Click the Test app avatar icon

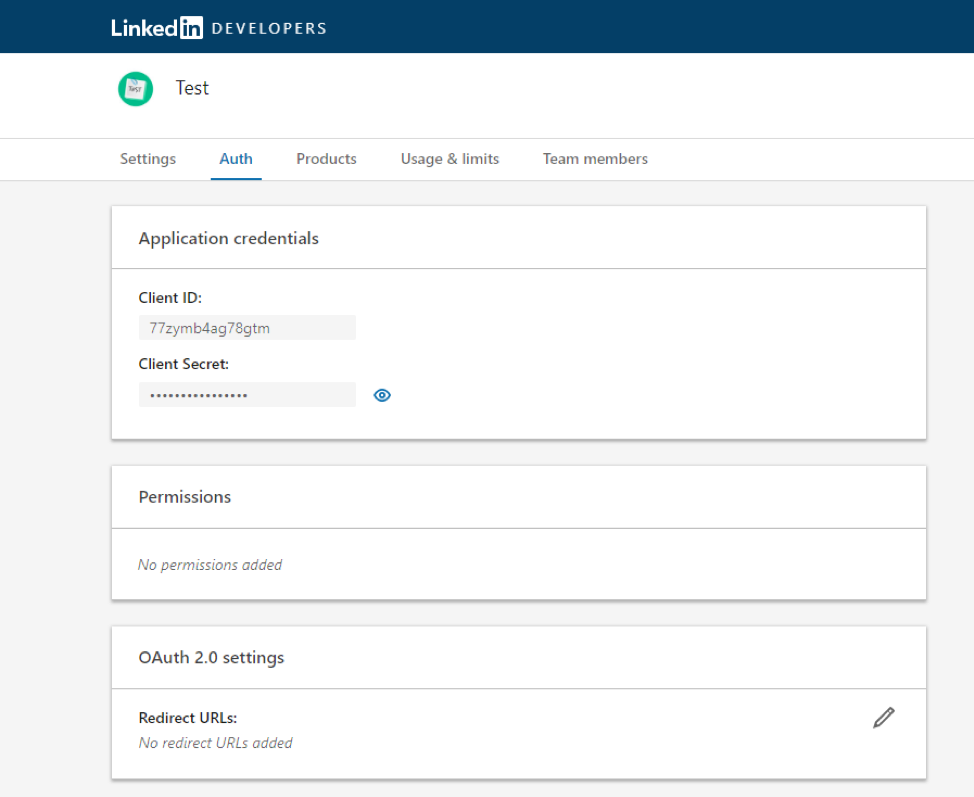coord(135,89)
